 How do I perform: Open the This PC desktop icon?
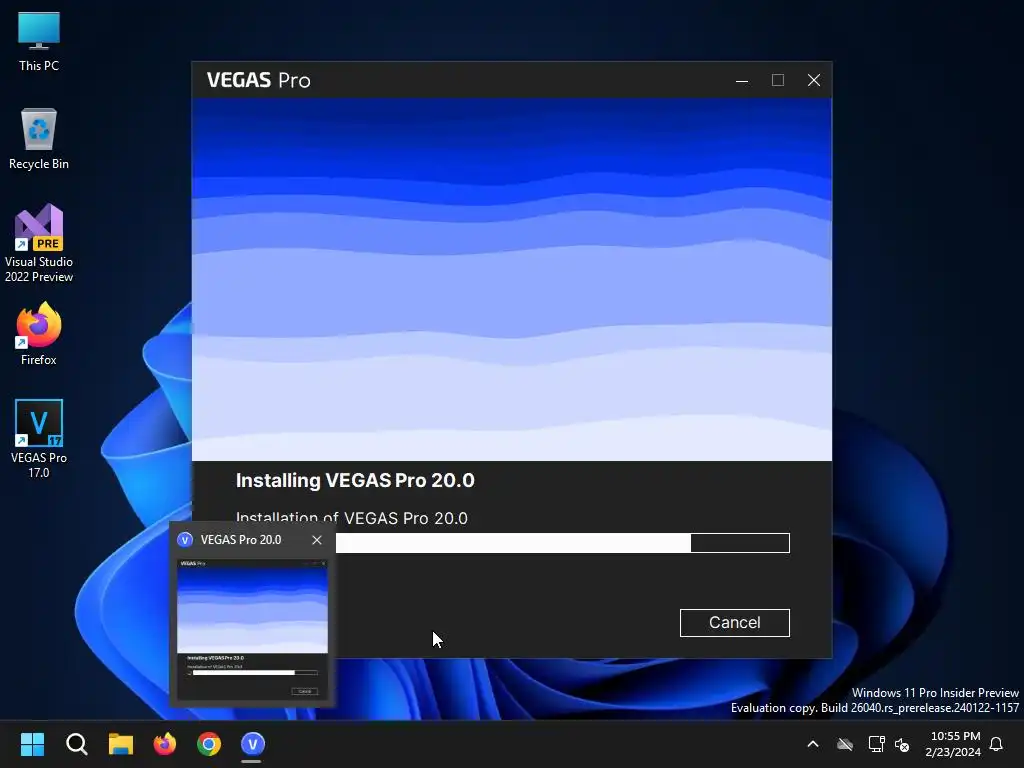39,41
